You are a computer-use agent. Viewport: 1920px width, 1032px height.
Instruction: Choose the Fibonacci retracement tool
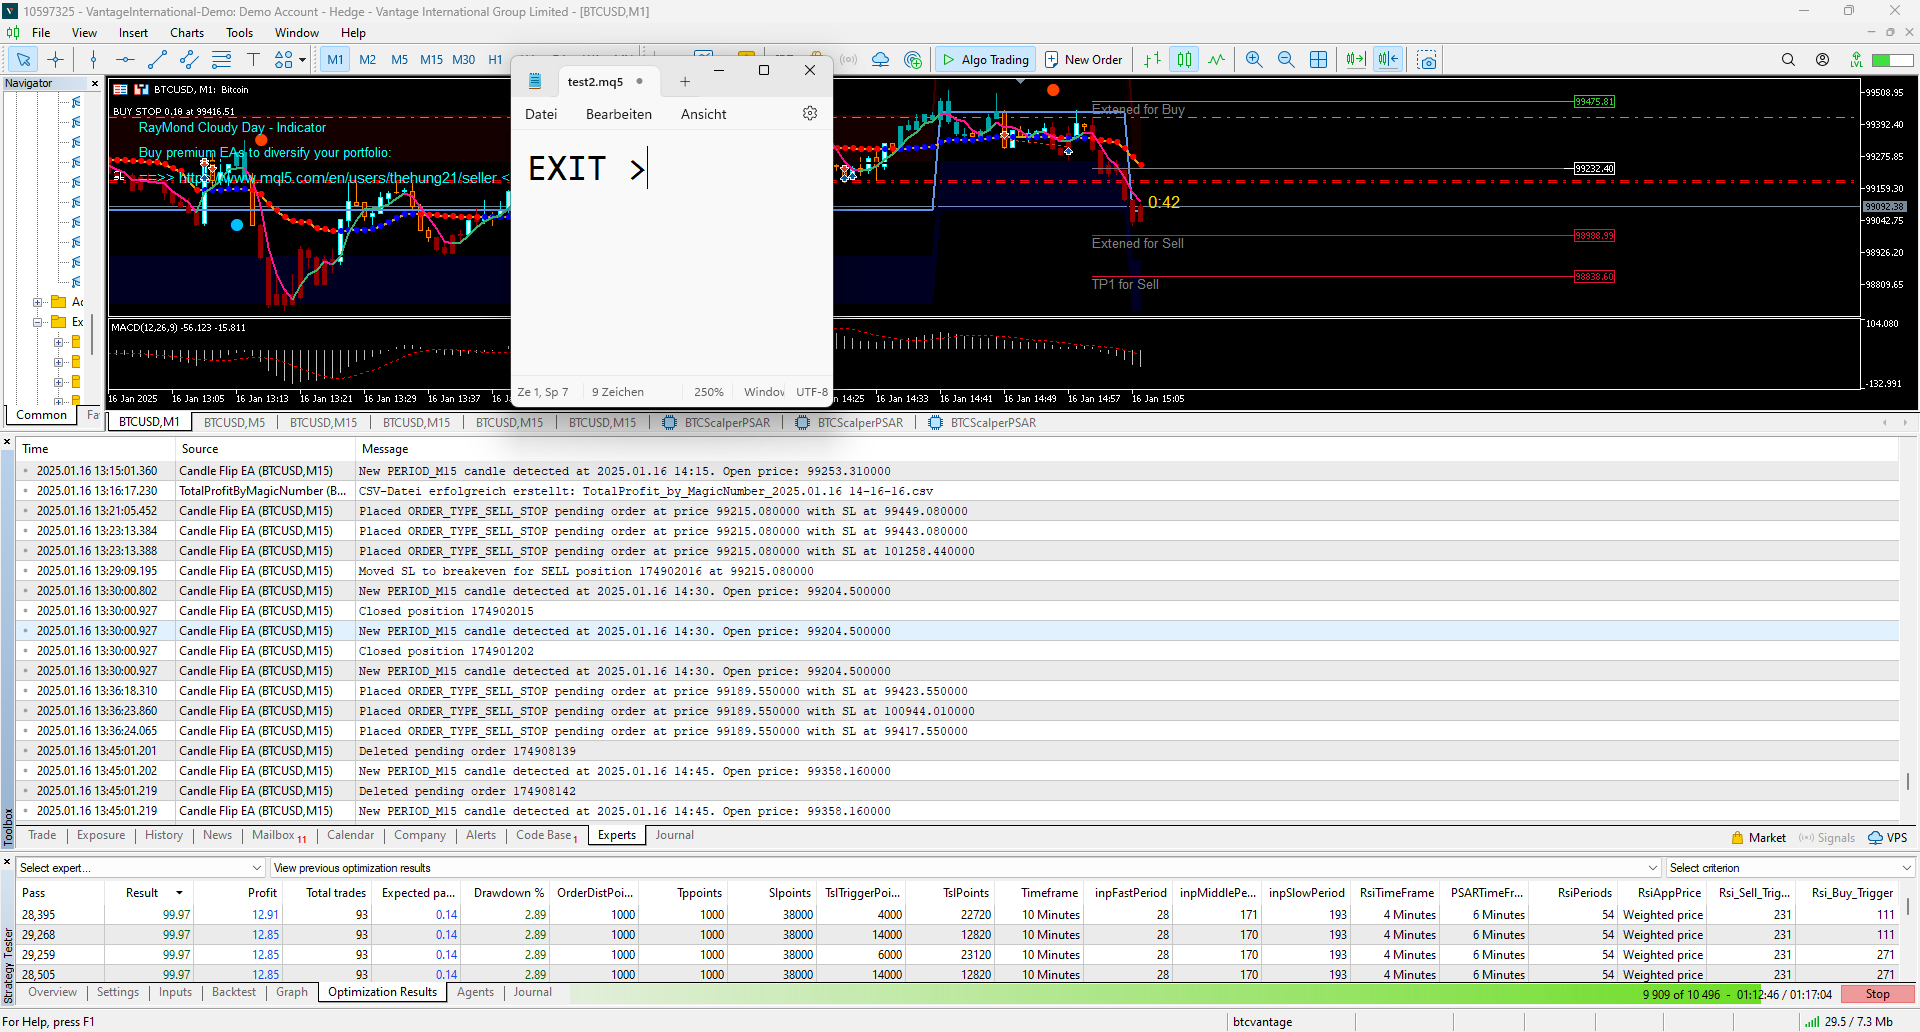coord(221,60)
